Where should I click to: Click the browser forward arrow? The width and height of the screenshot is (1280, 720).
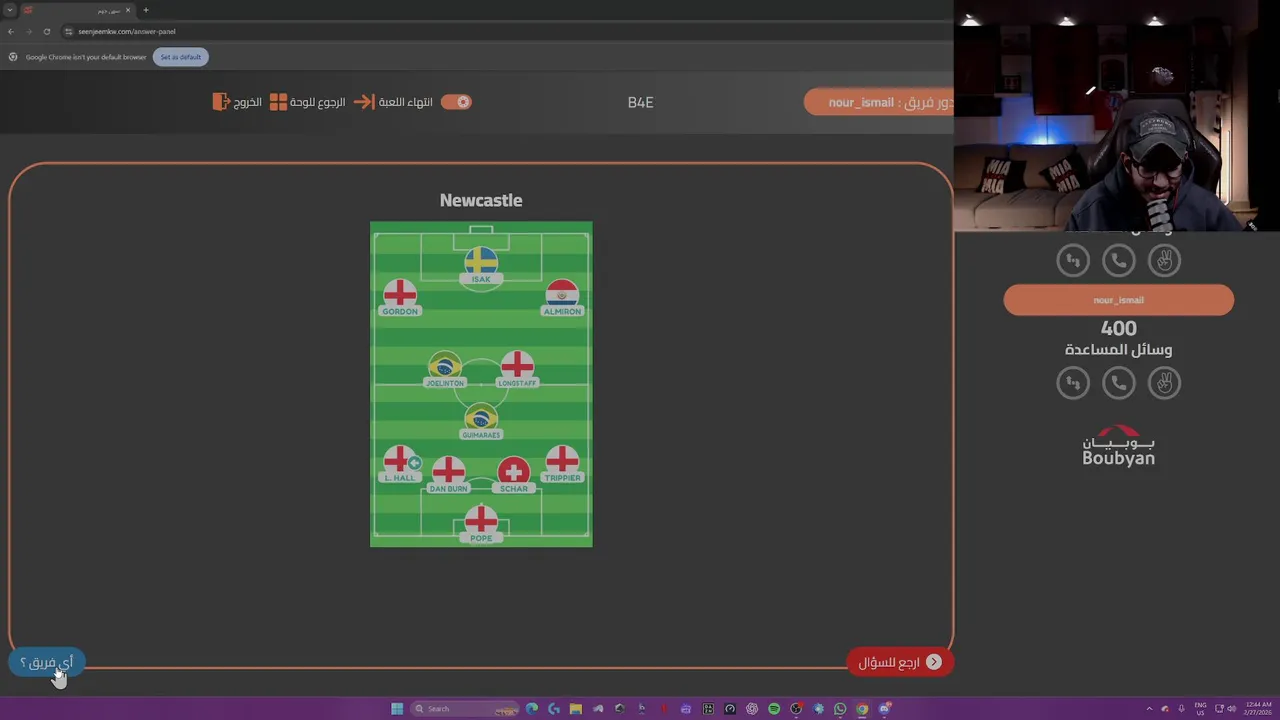pos(28,31)
